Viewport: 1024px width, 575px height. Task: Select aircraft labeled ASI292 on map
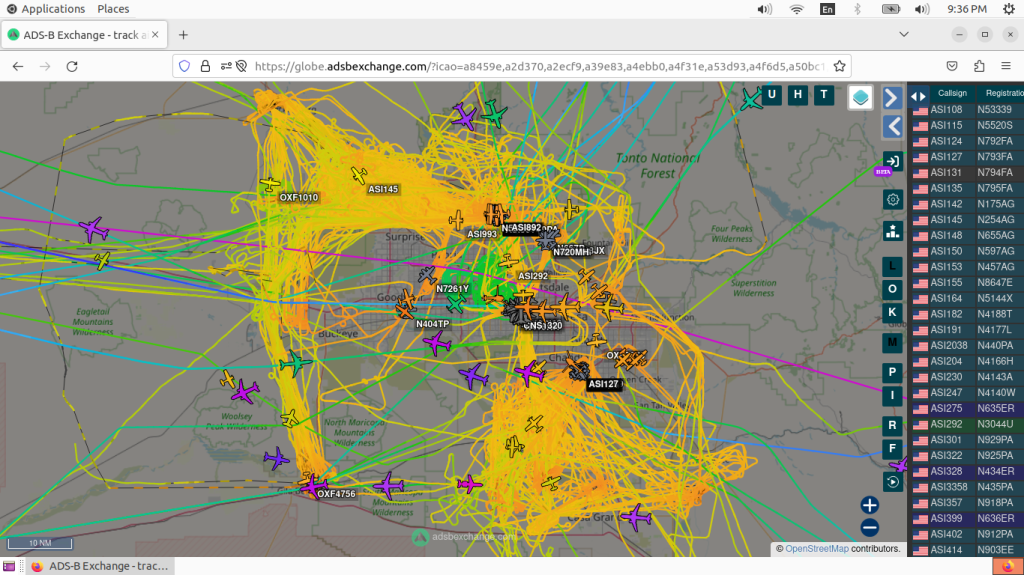point(508,263)
